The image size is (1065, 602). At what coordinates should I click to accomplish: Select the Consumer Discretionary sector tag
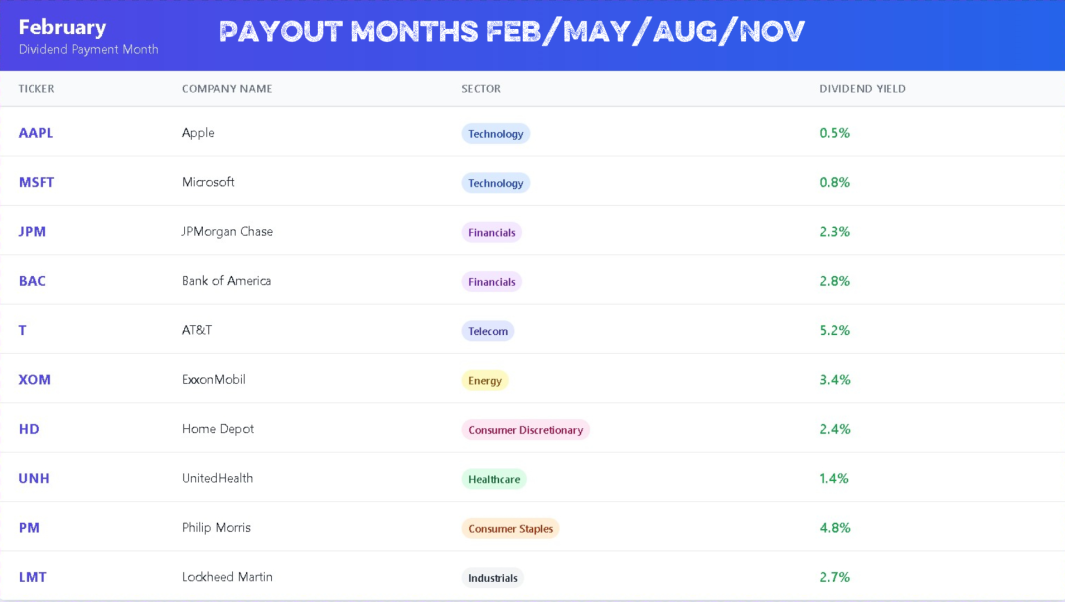point(526,430)
